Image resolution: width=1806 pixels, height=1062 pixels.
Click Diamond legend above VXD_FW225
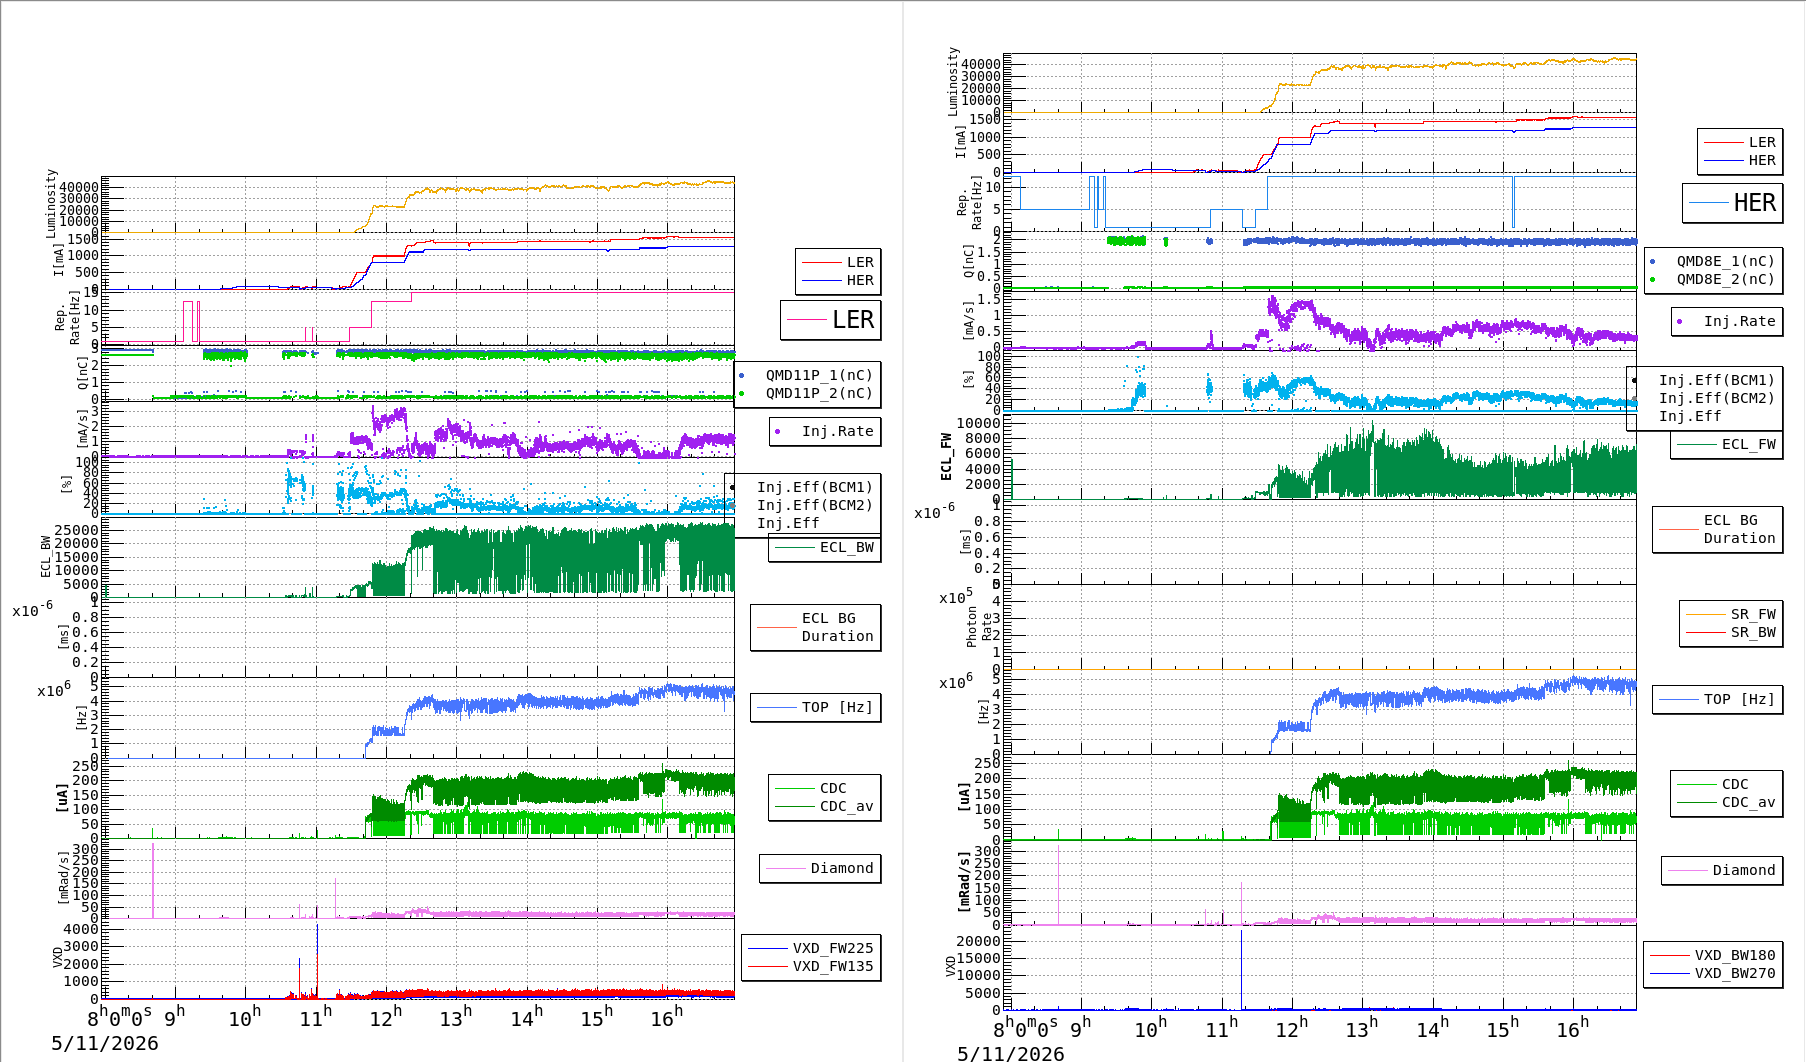820,868
